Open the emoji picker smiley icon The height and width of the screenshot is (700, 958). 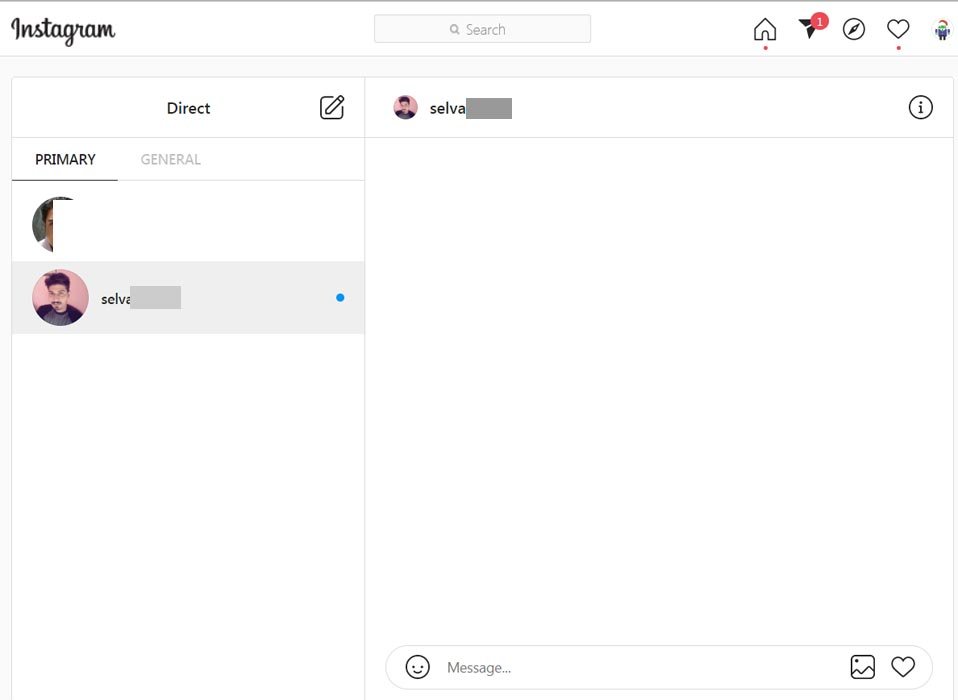click(x=418, y=667)
